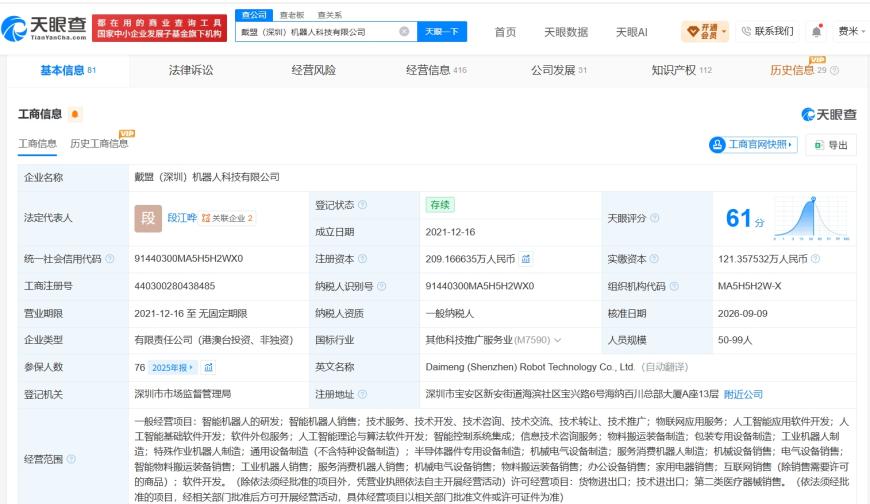Screen dimensions: 870x504
Task: Switch to the 基本信息 tab
Action: click(x=68, y=70)
